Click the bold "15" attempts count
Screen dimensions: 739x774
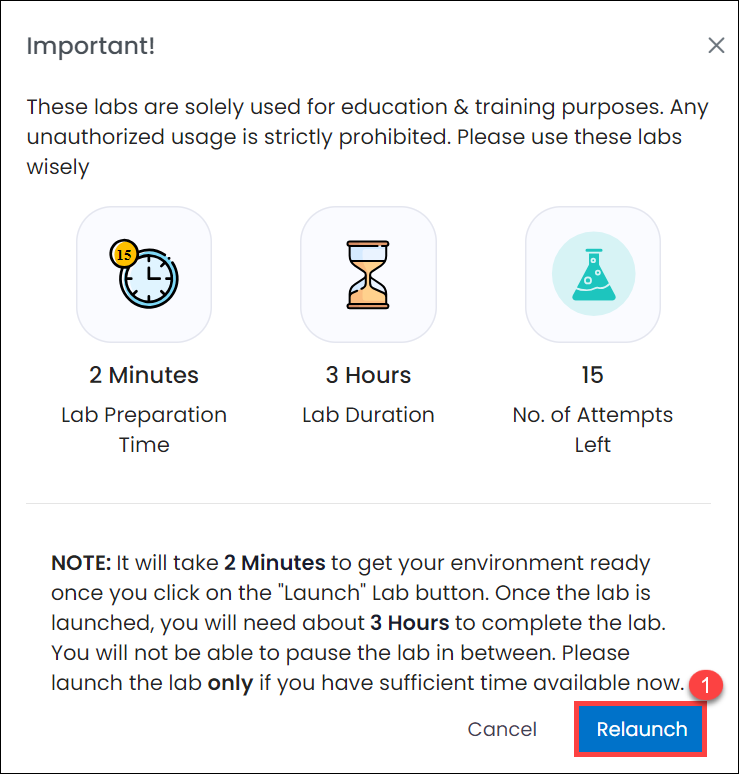(592, 375)
